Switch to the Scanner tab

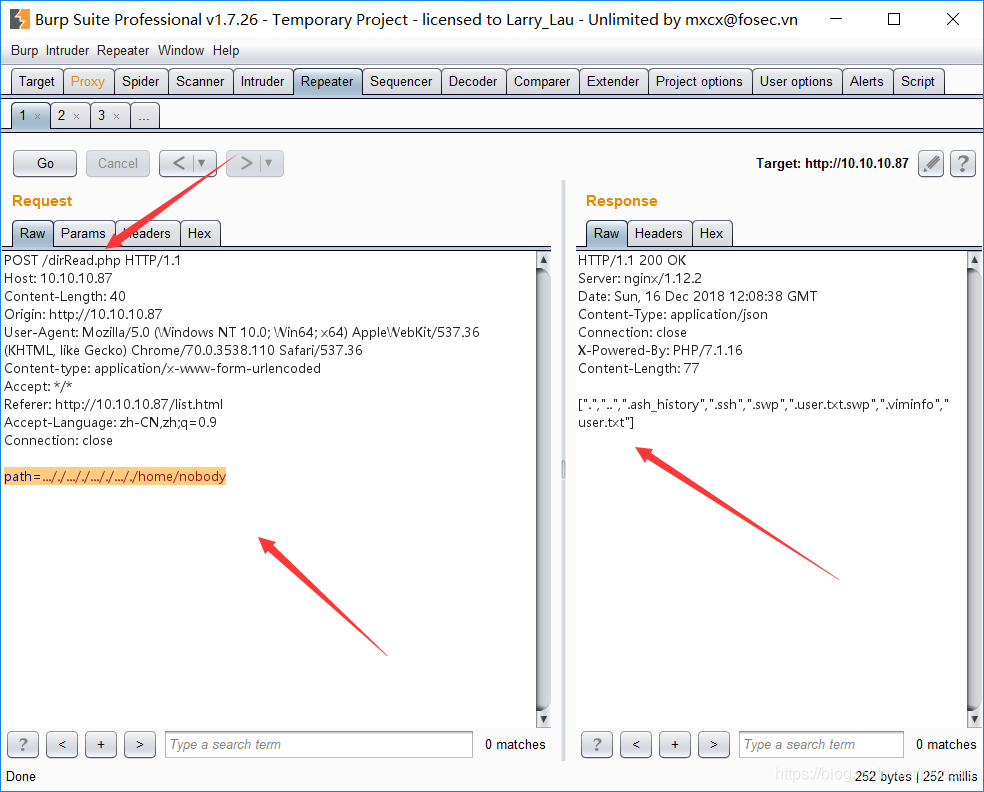[200, 82]
